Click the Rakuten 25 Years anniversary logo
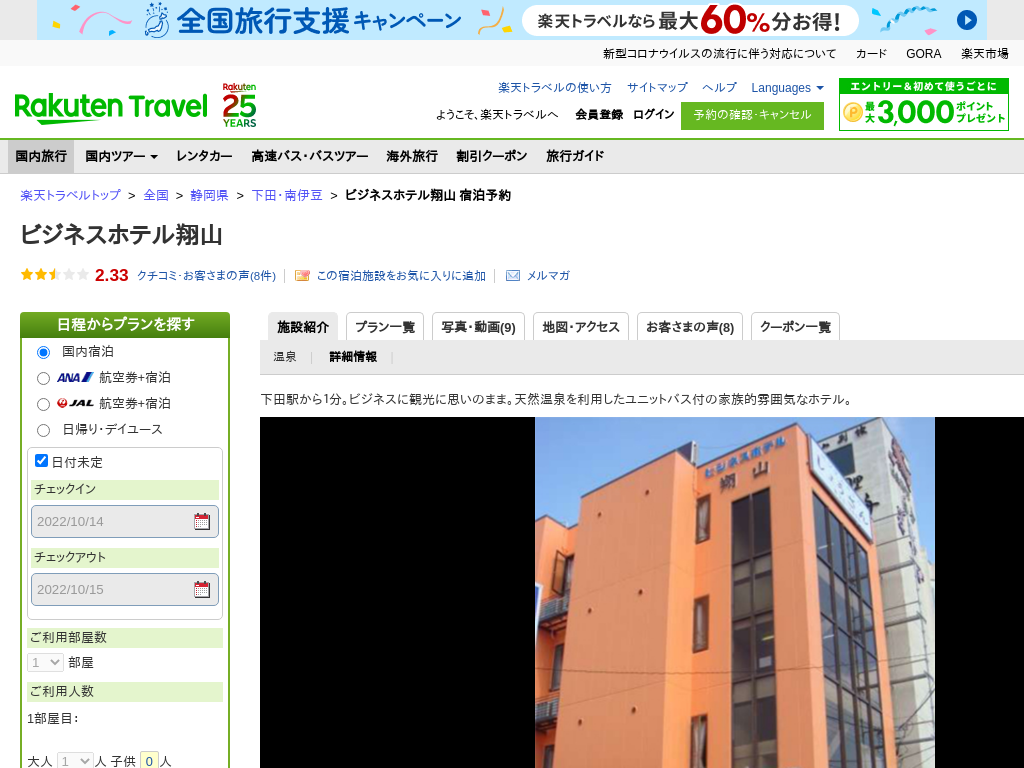 tap(239, 105)
